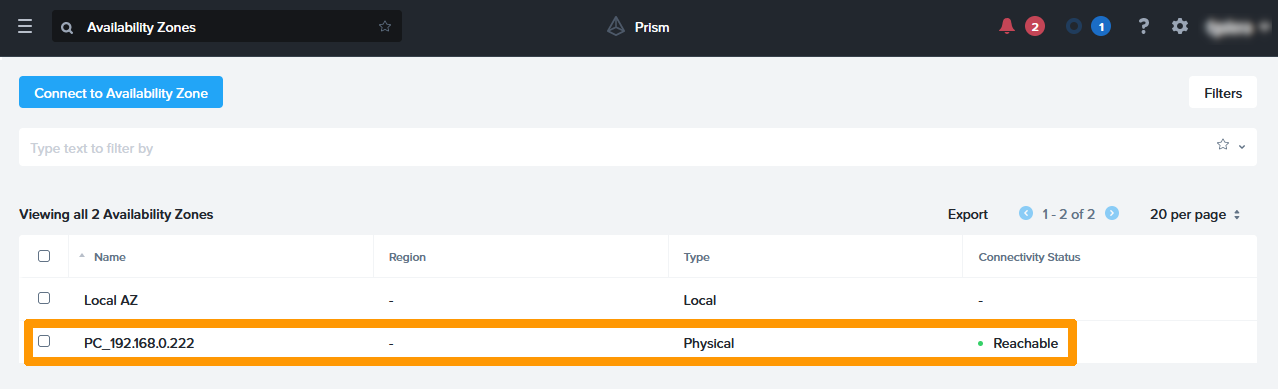View running tasks circle indicator
1278x389 pixels.
click(1074, 27)
